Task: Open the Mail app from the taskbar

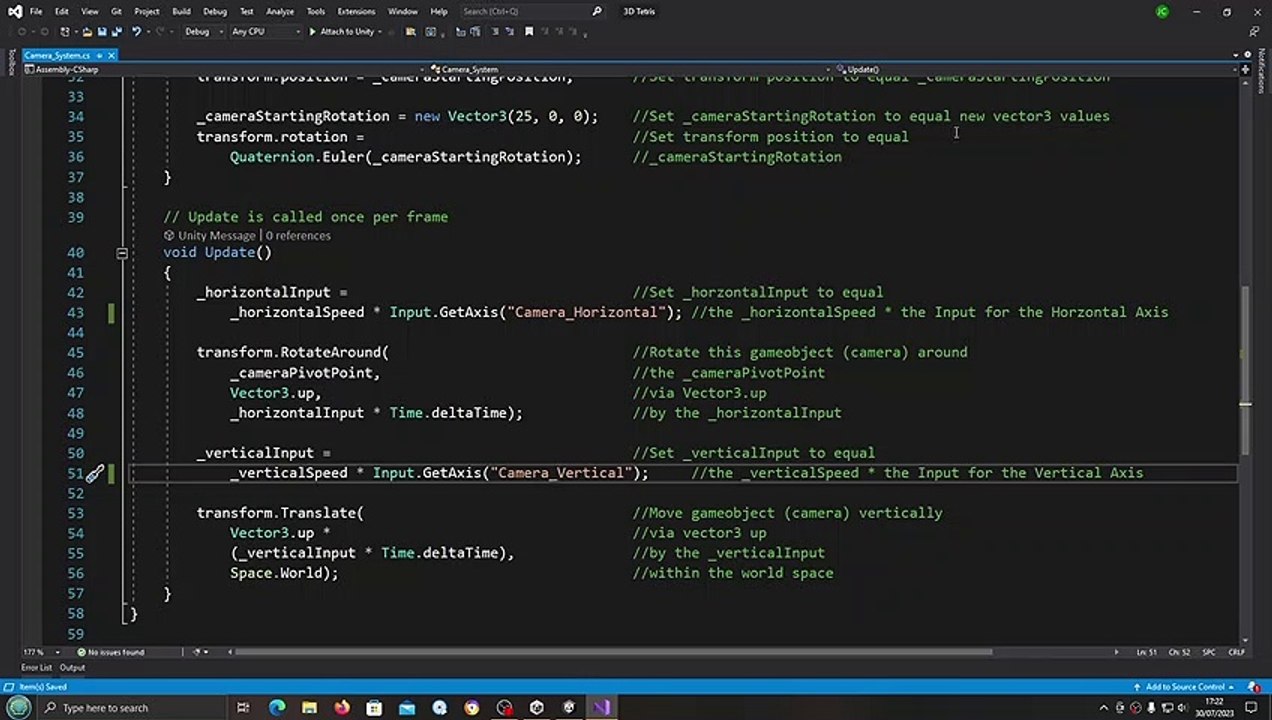Action: coord(407,708)
